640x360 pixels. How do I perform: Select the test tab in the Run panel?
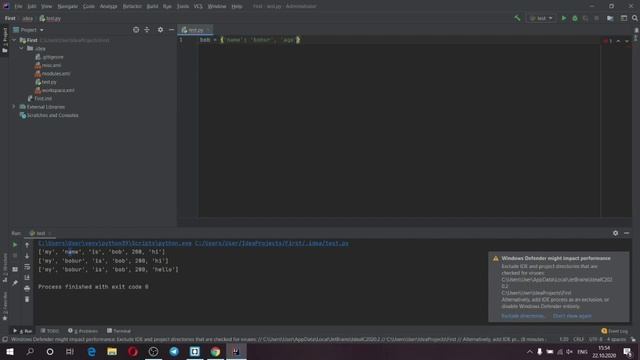(40, 233)
